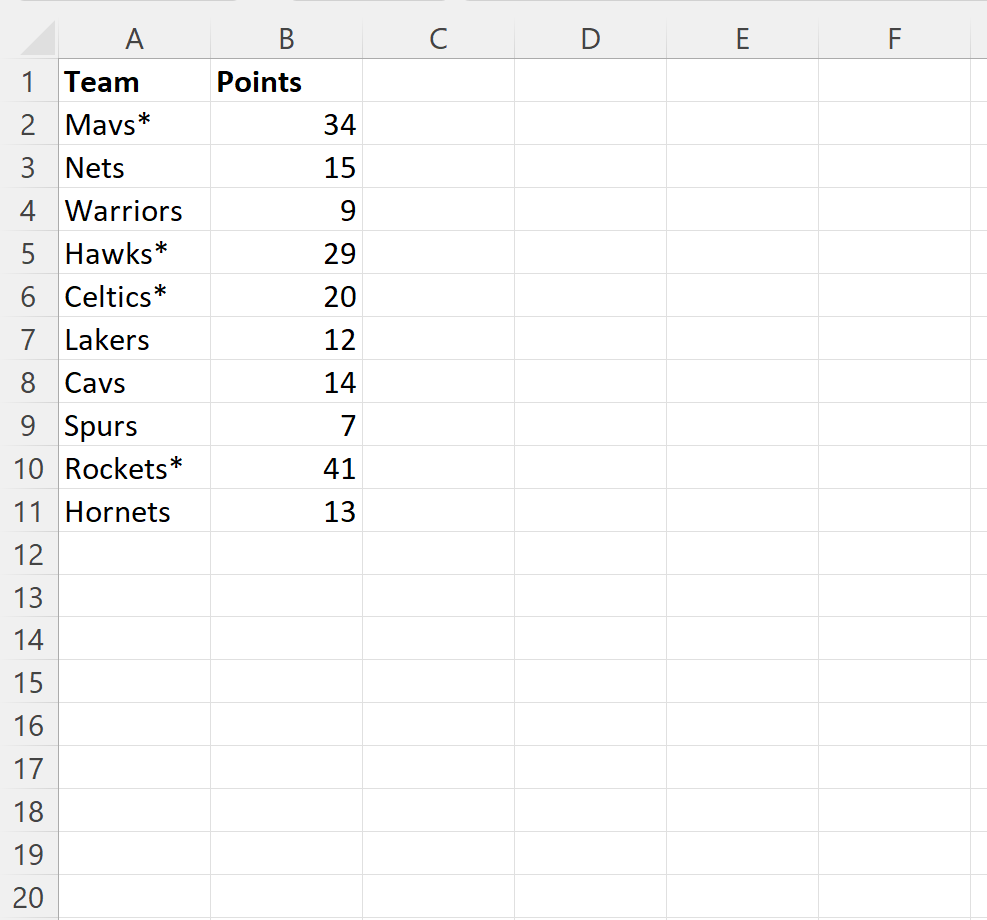Click Lakers points value 12
Screen dimensions: 987x920
[286, 340]
